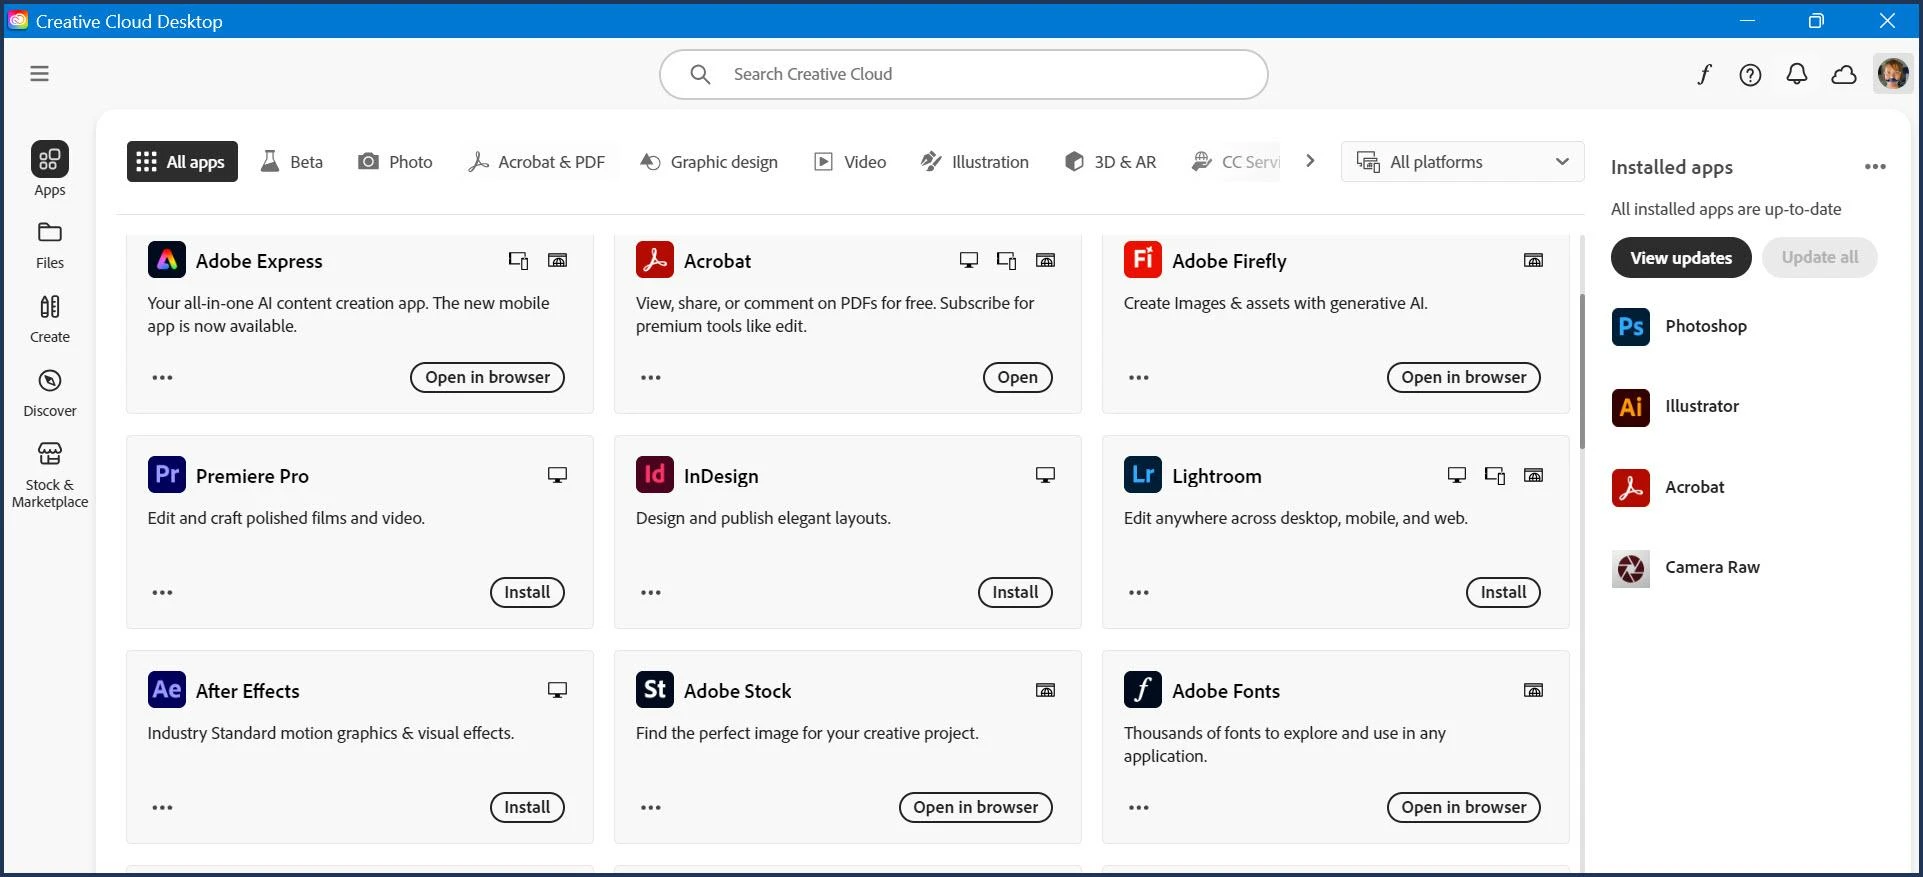The width and height of the screenshot is (1923, 877).
Task: Open the notifications bell
Action: (x=1797, y=74)
